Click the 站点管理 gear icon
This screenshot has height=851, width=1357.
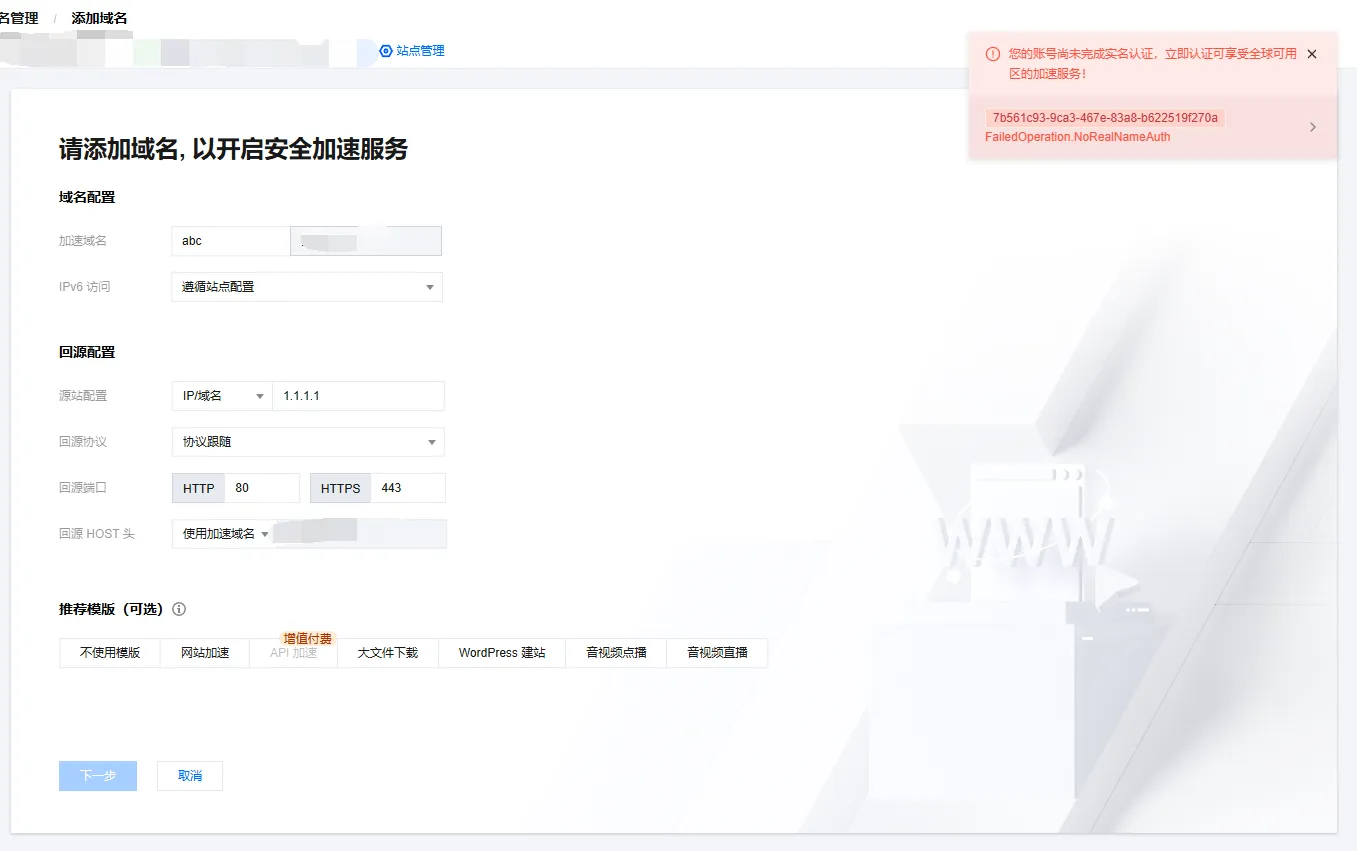click(x=386, y=51)
